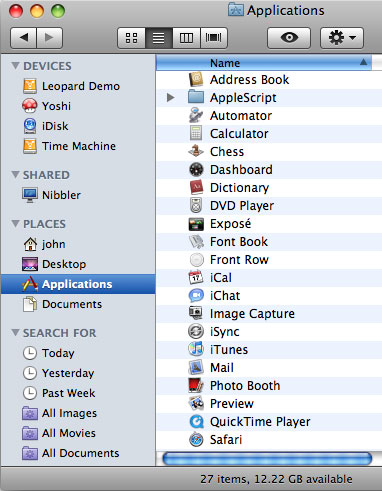The image size is (382, 491).
Task: Open the All Documents smart folder
Action: pyautogui.click(x=78, y=453)
